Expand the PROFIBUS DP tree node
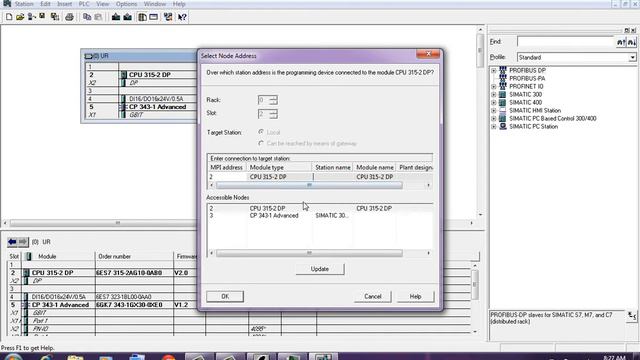The image size is (640, 360). tap(494, 70)
